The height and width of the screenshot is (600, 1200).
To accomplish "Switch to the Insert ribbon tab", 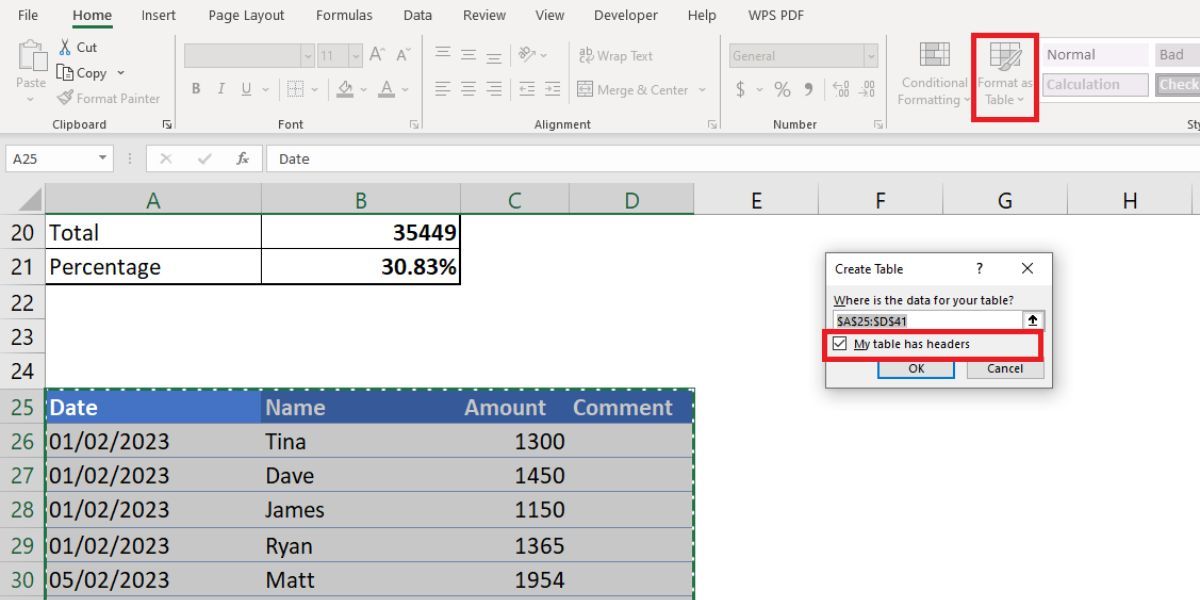I will point(158,15).
